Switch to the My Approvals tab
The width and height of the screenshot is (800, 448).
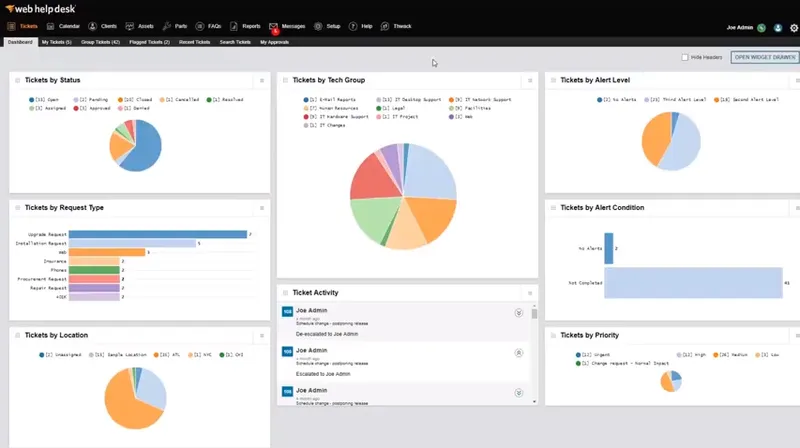click(x=274, y=42)
